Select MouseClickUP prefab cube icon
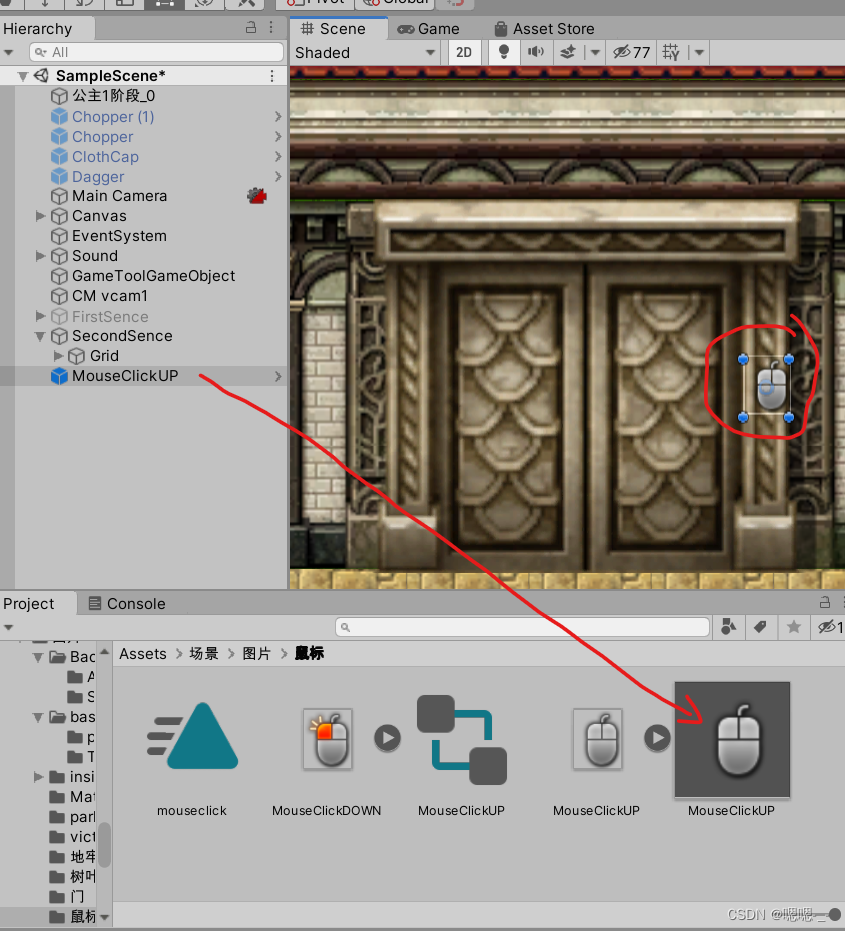845x931 pixels. point(59,376)
